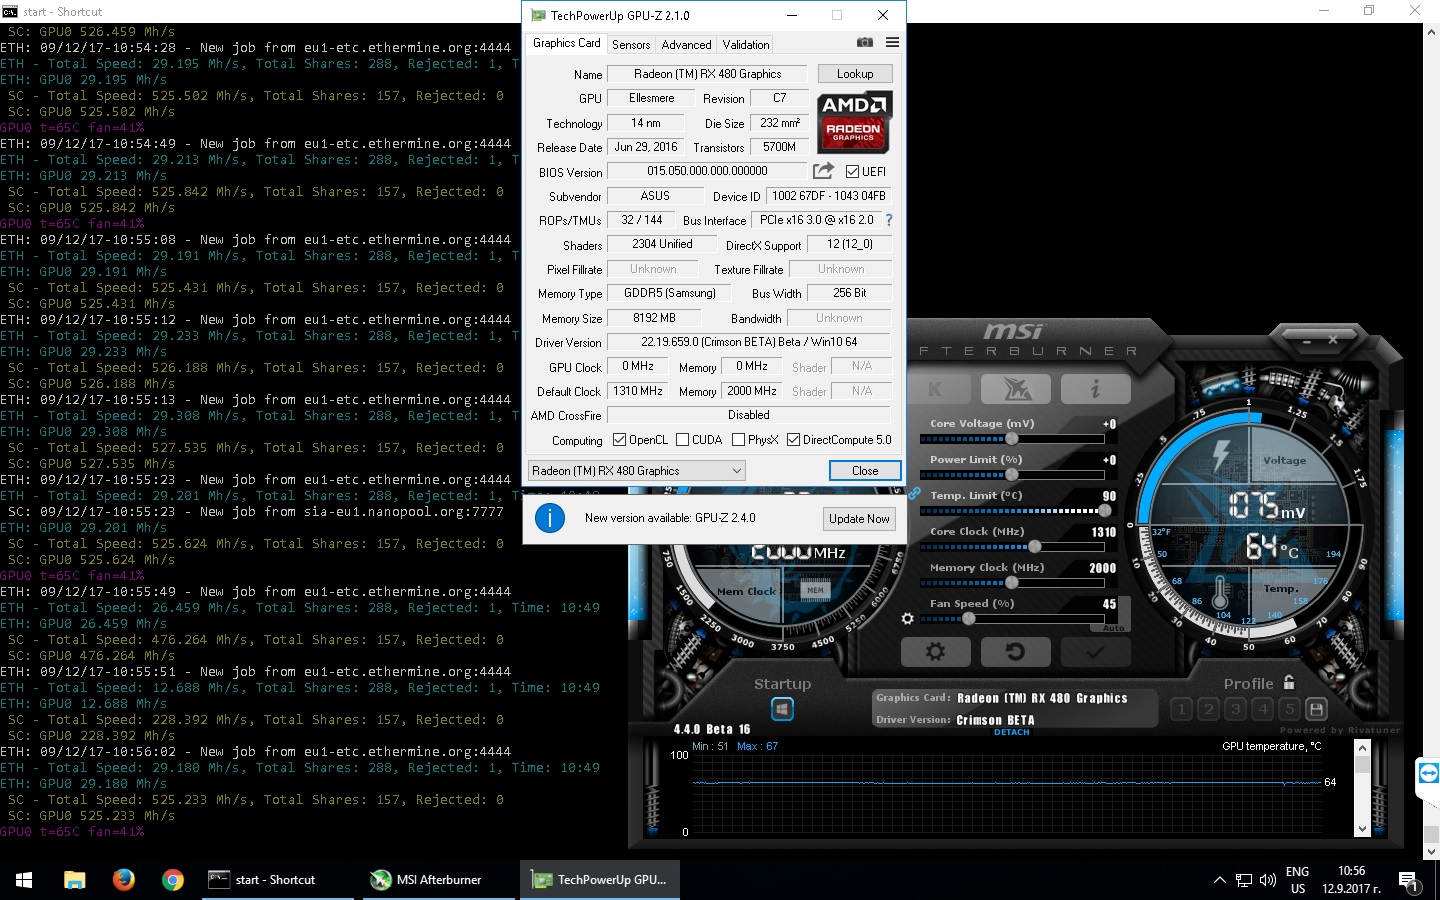Open the Windows Start menu

pos(24,879)
